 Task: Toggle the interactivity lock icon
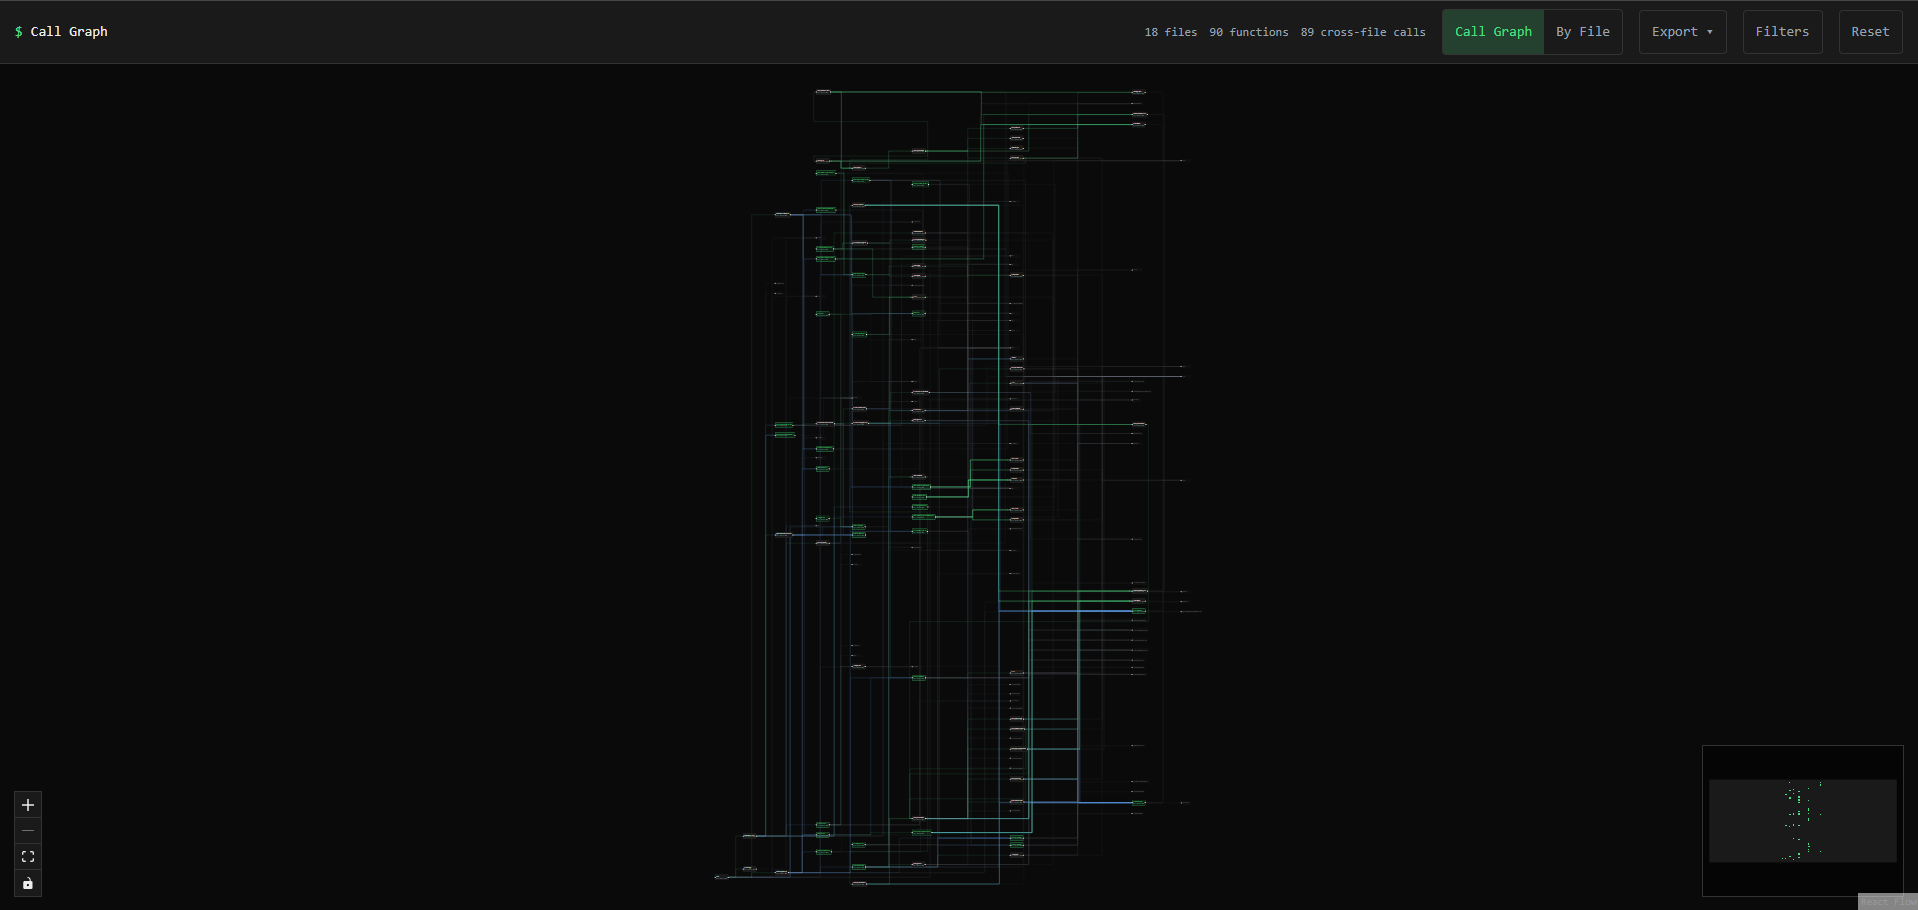click(28, 884)
